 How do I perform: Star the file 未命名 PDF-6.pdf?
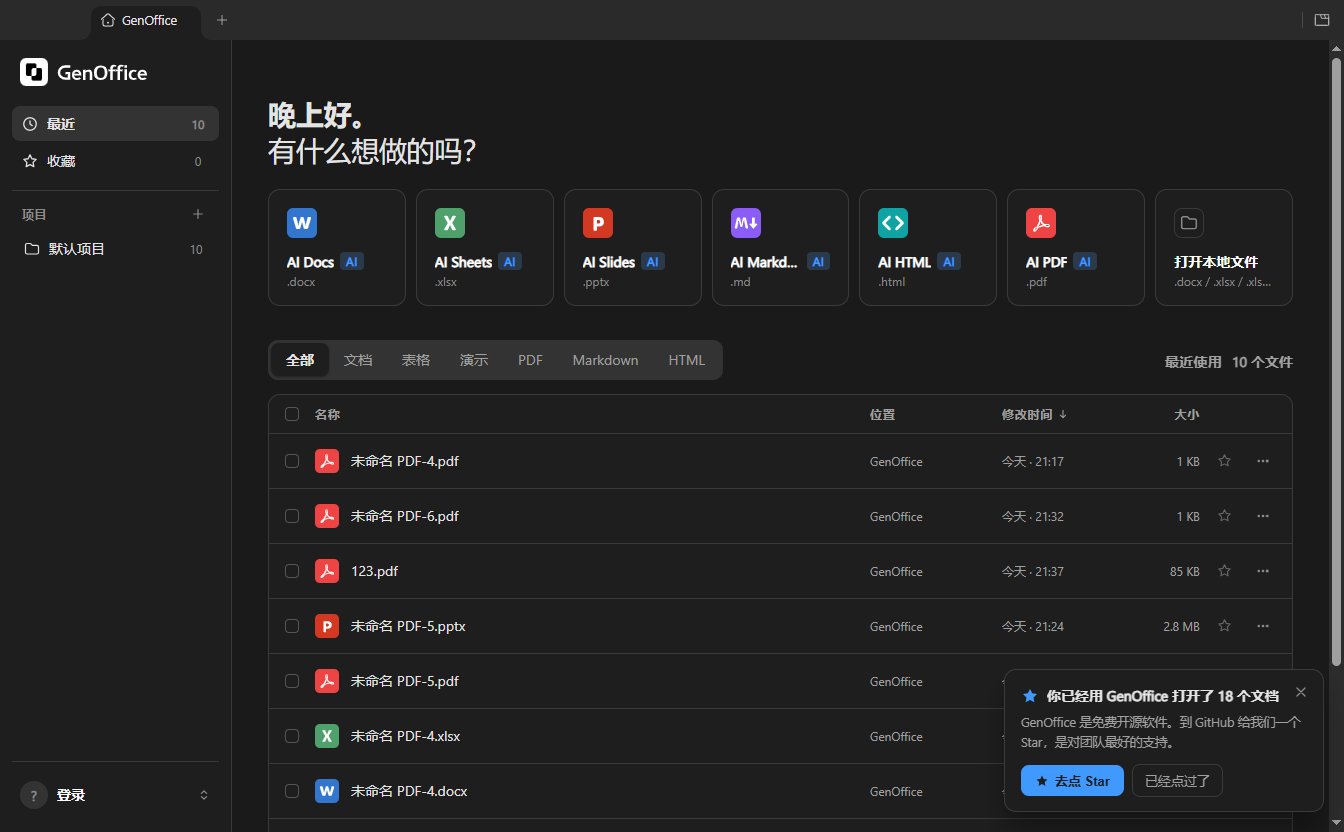(x=1224, y=516)
